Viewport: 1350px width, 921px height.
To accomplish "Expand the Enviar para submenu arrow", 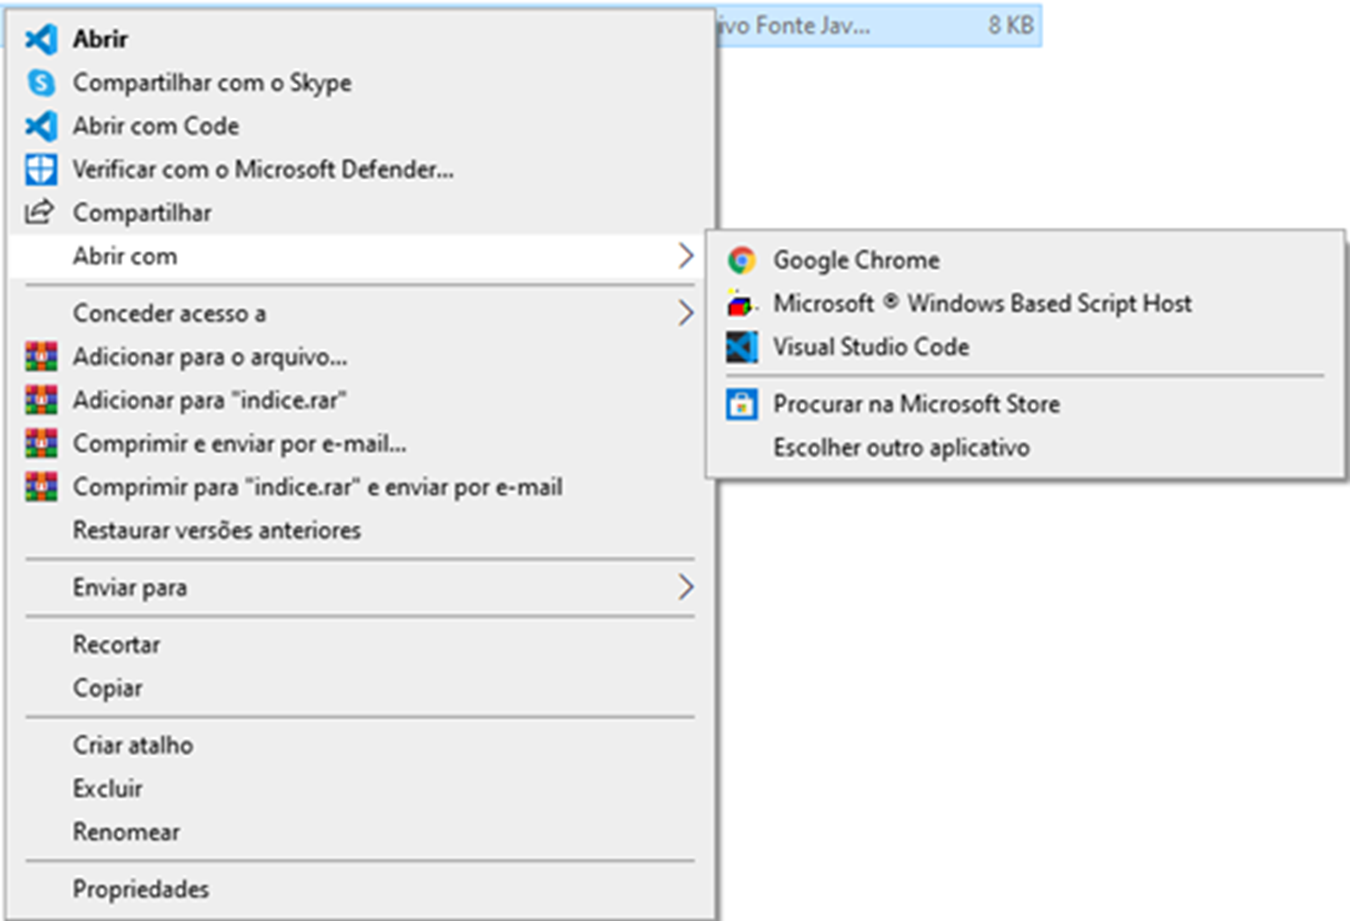I will click(x=686, y=587).
